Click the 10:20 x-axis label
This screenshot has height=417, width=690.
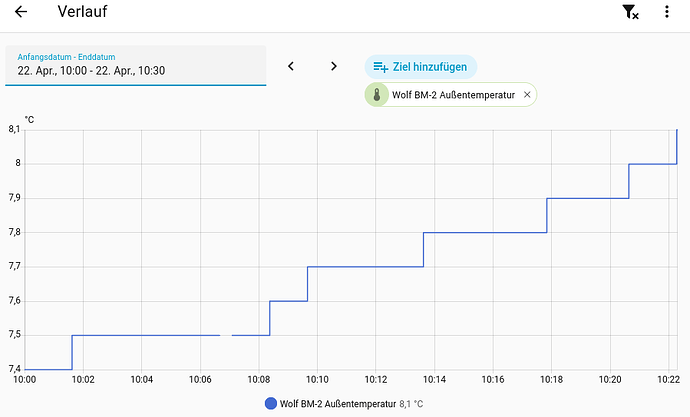pyautogui.click(x=610, y=380)
